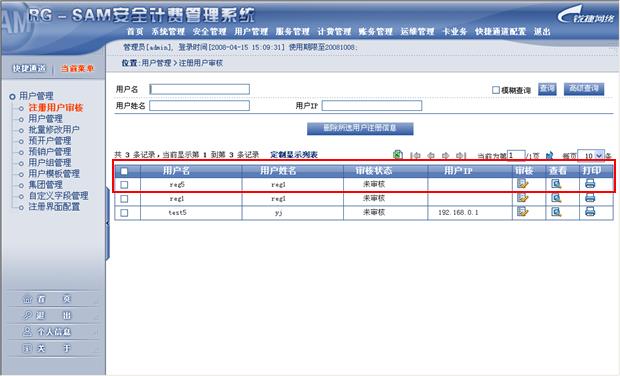Click the first page pagination arrow
This screenshot has height=376, width=620.
[x=415, y=156]
